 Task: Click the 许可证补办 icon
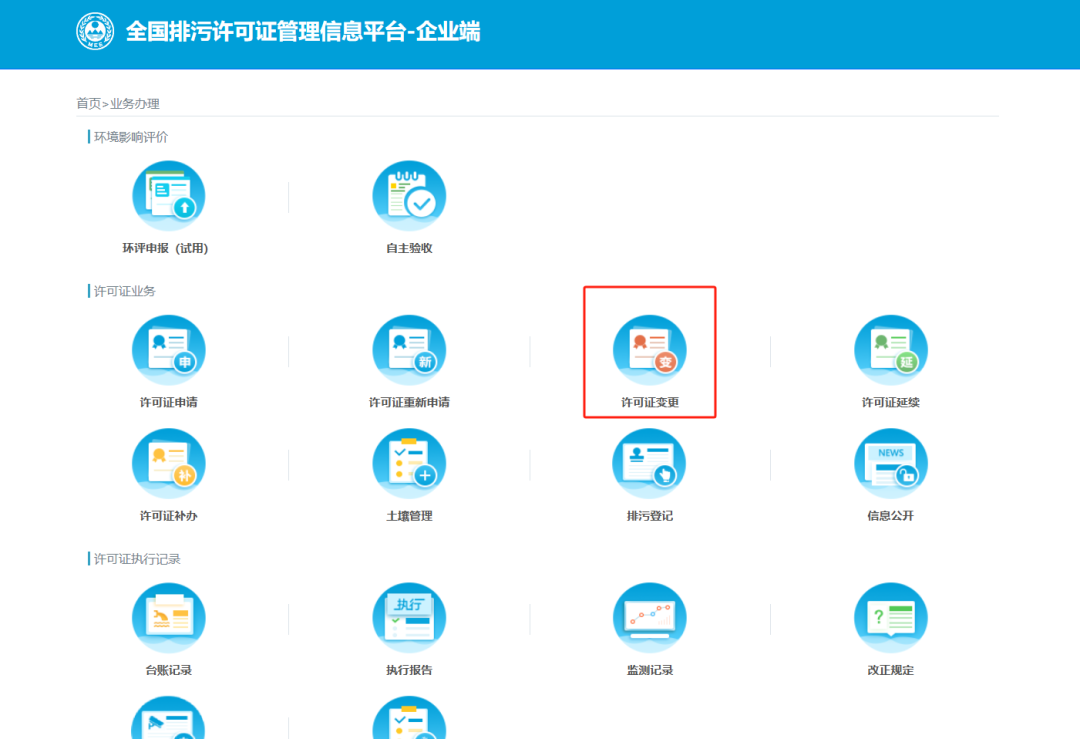click(x=168, y=465)
